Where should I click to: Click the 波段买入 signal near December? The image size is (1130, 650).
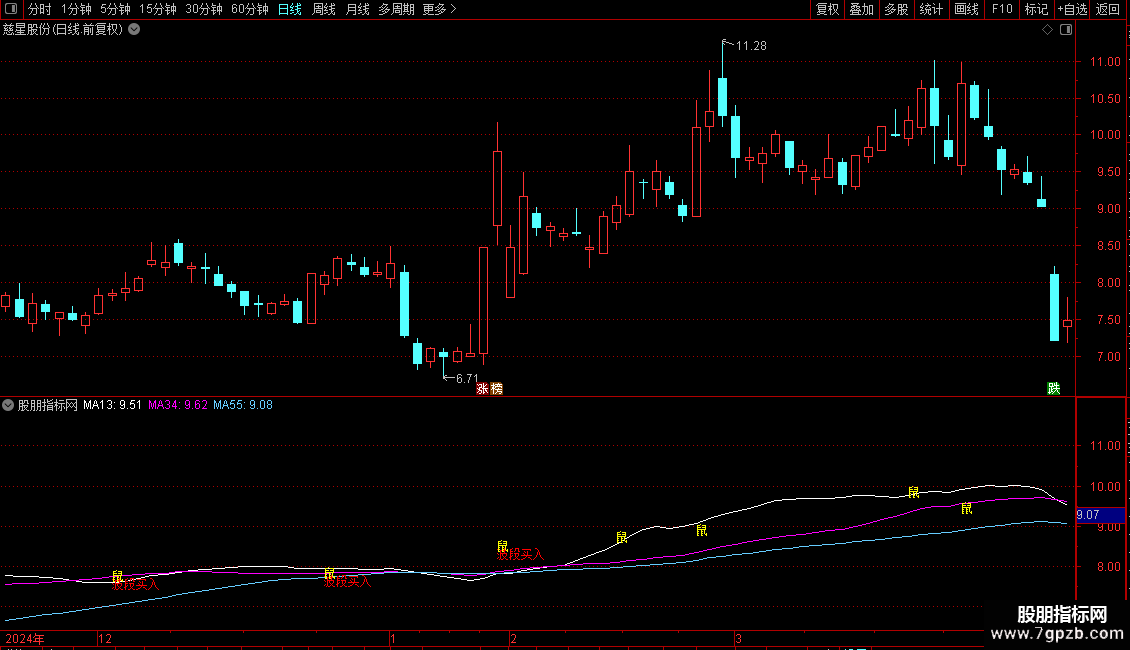point(135,584)
